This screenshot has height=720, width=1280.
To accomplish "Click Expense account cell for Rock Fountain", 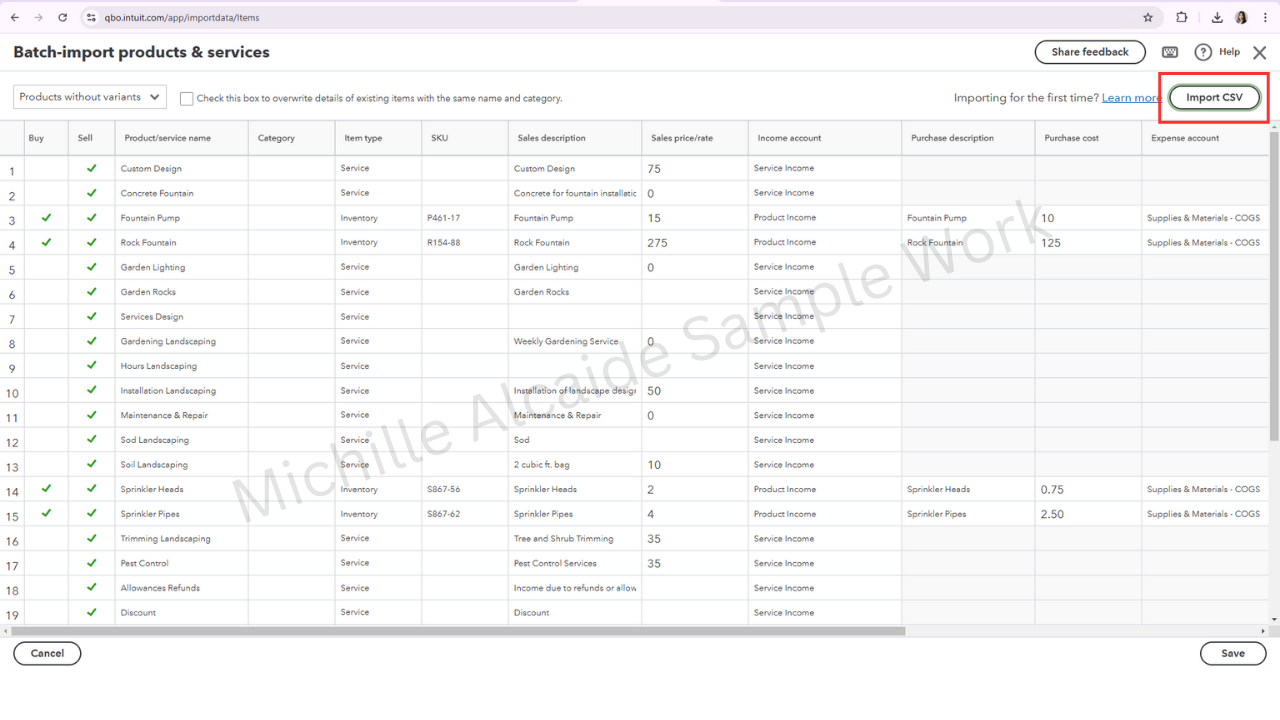I will (x=1205, y=242).
